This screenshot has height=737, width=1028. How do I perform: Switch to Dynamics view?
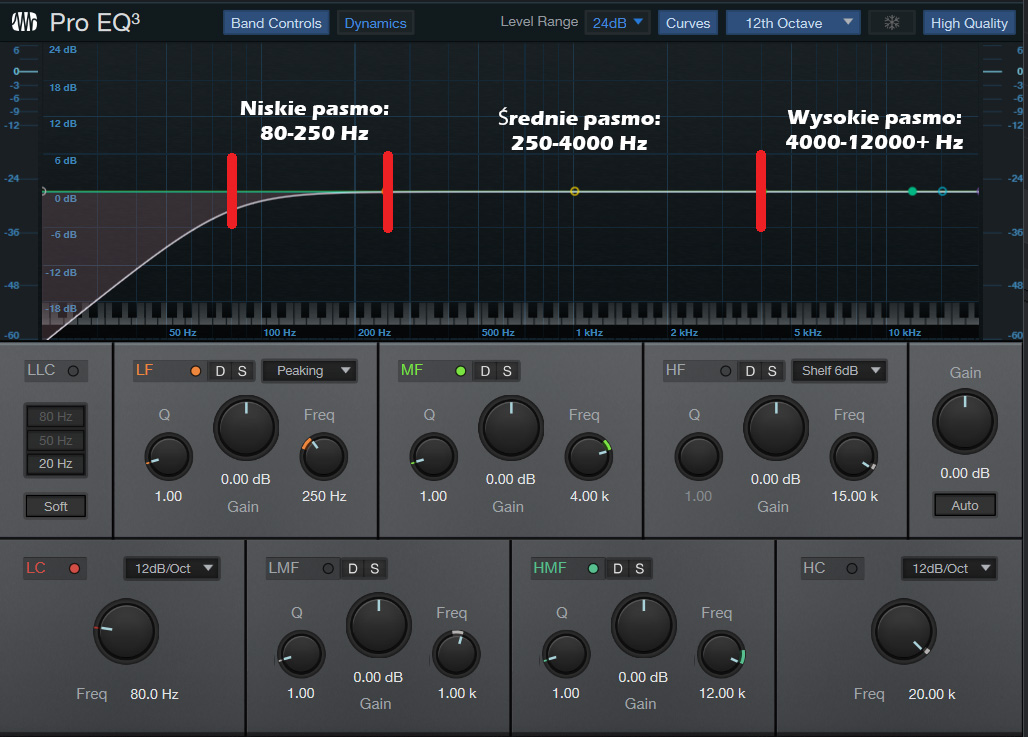(375, 23)
